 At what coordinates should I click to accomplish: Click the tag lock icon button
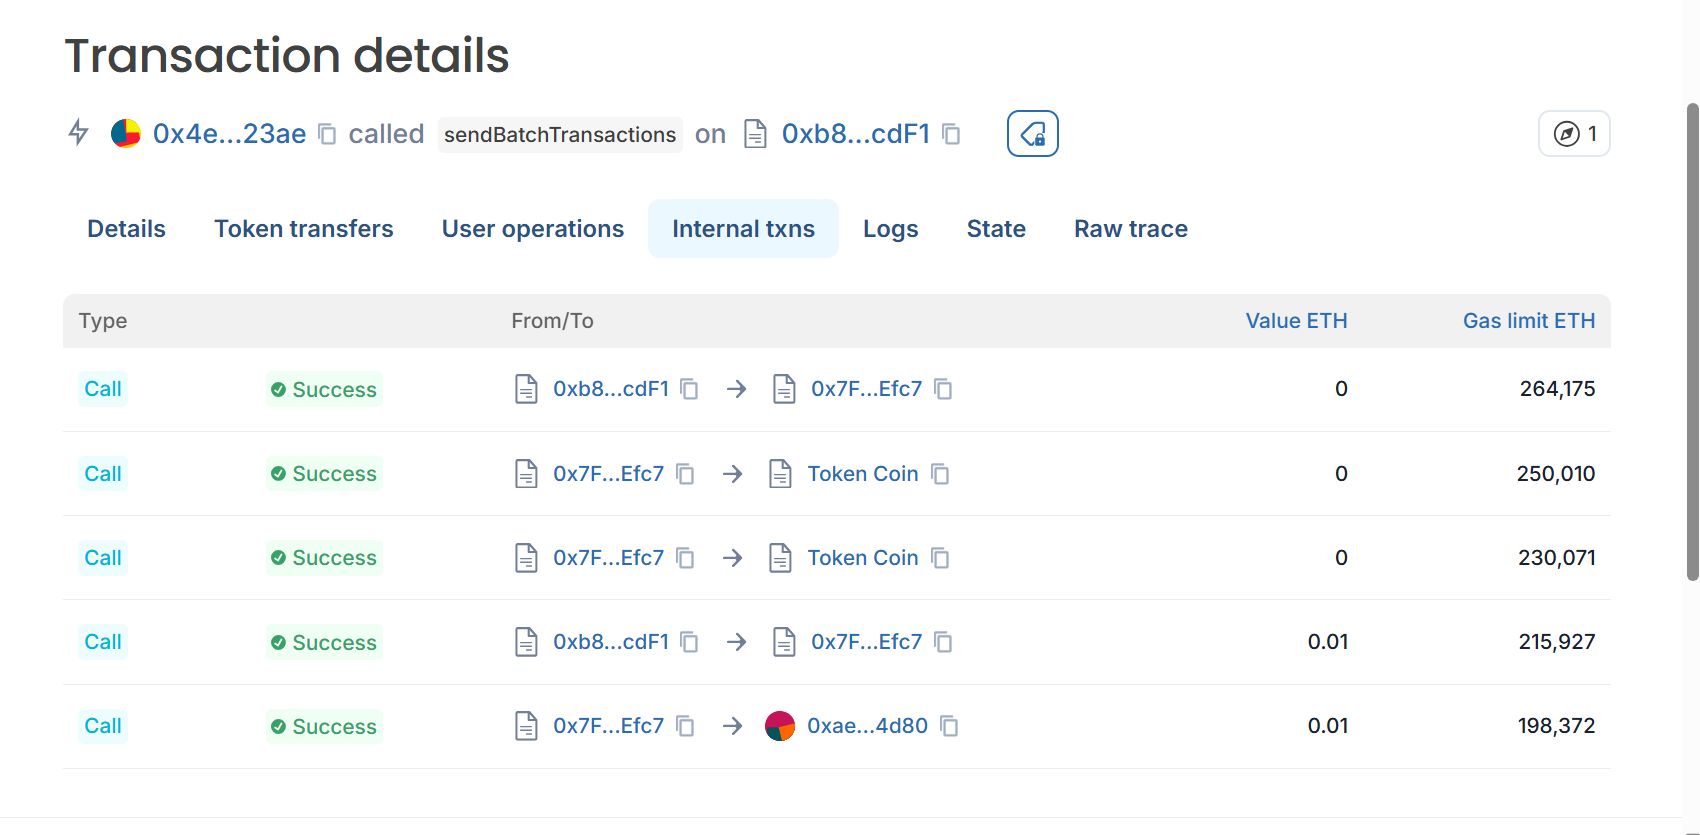point(1032,134)
